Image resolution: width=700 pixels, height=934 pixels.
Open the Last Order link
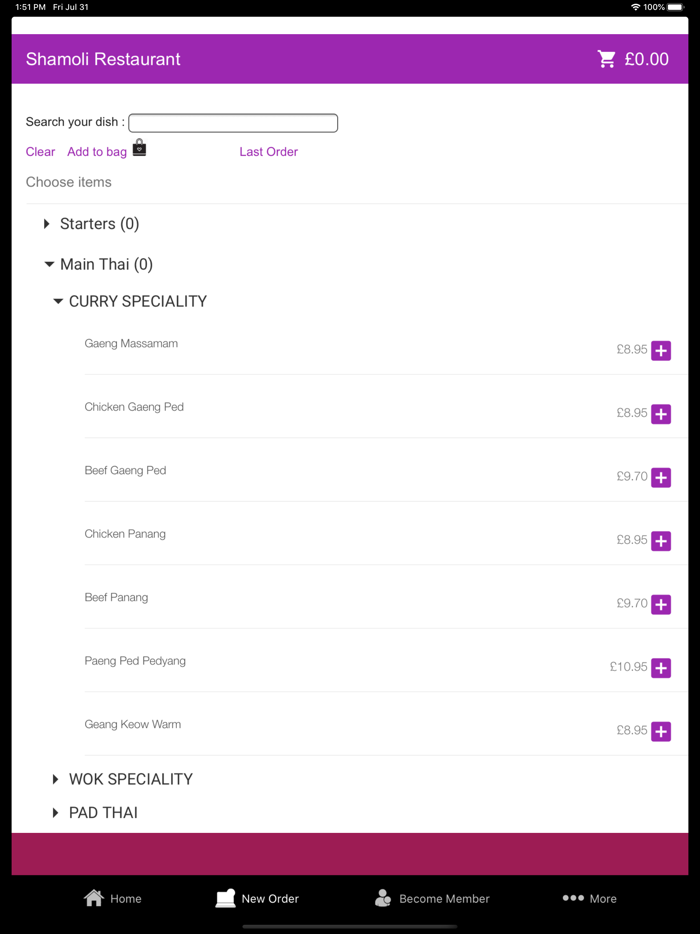tap(269, 152)
